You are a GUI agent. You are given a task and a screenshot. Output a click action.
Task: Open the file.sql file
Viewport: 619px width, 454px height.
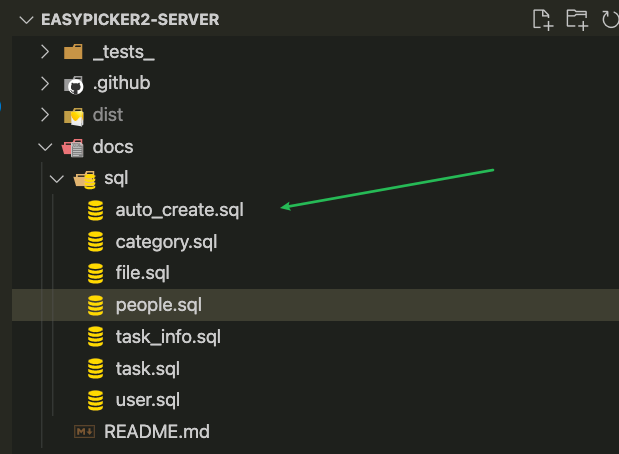tap(143, 273)
